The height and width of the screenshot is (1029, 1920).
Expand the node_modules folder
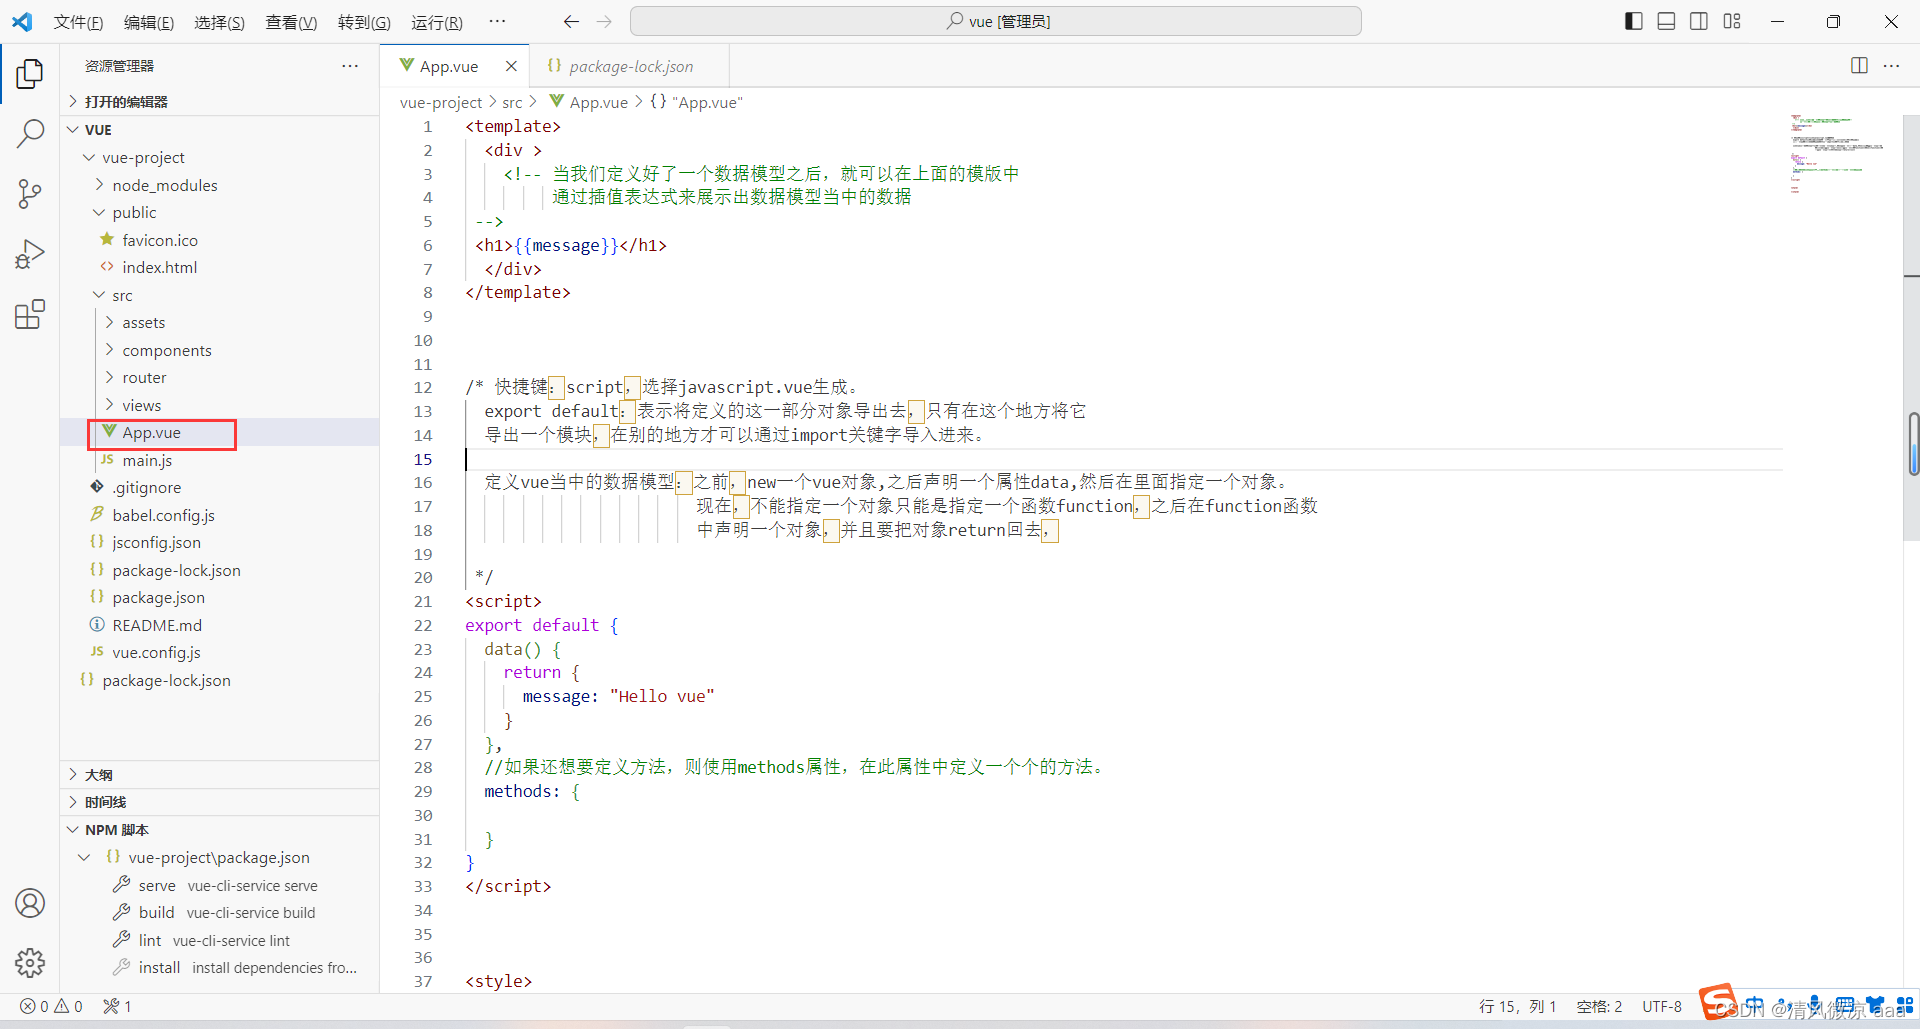[x=220, y=186]
